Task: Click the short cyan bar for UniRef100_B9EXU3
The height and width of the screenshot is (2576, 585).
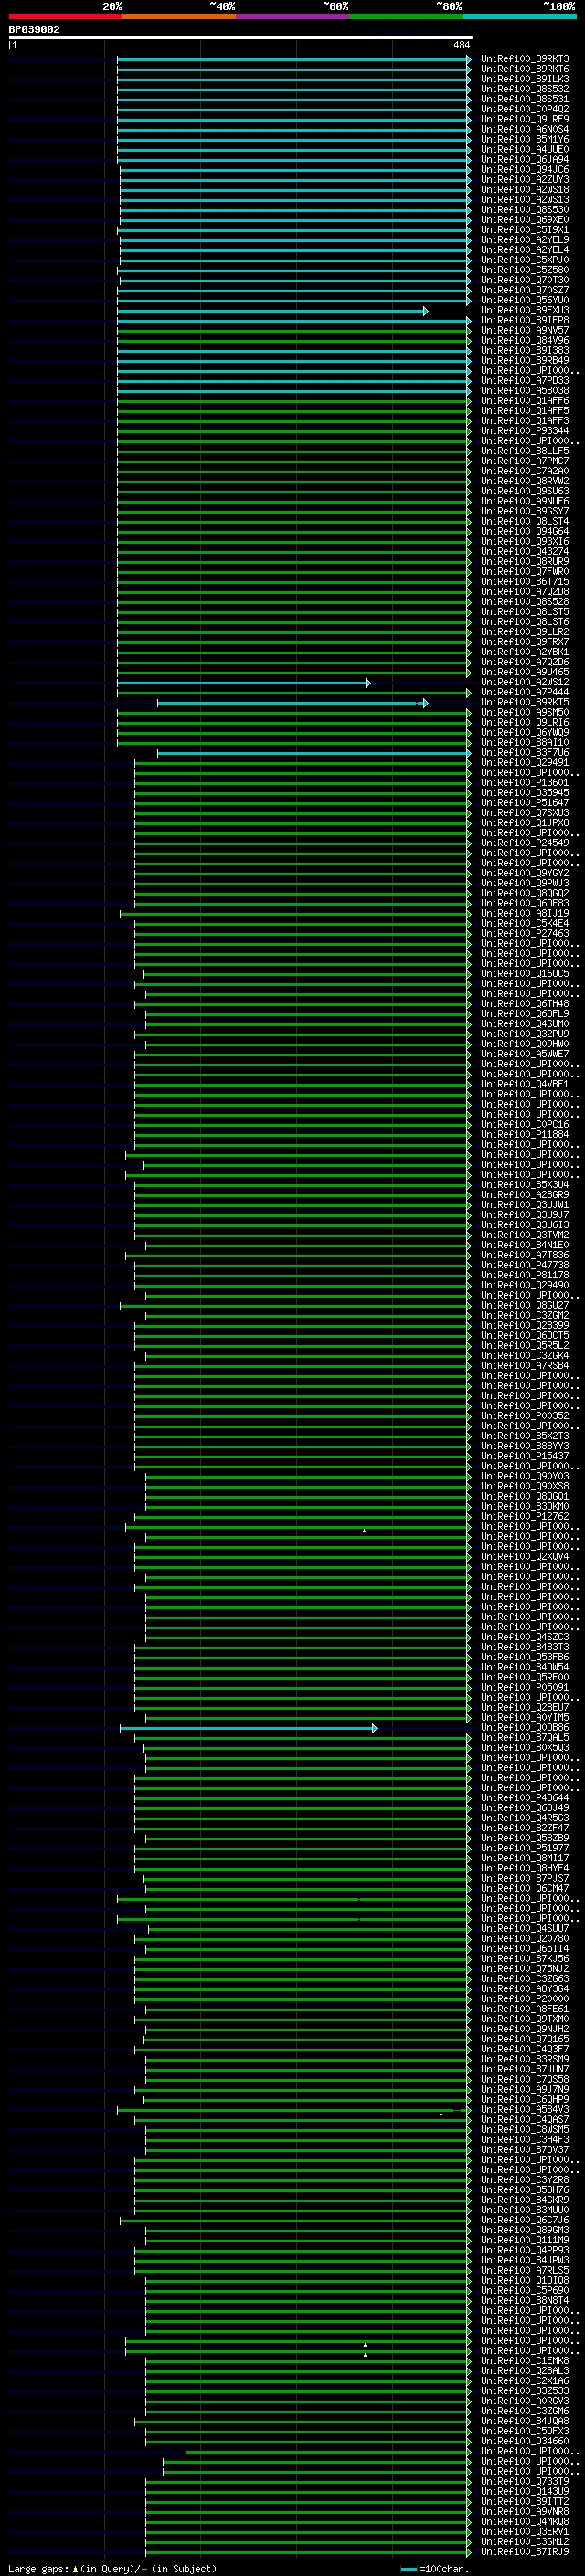Action: click(272, 311)
